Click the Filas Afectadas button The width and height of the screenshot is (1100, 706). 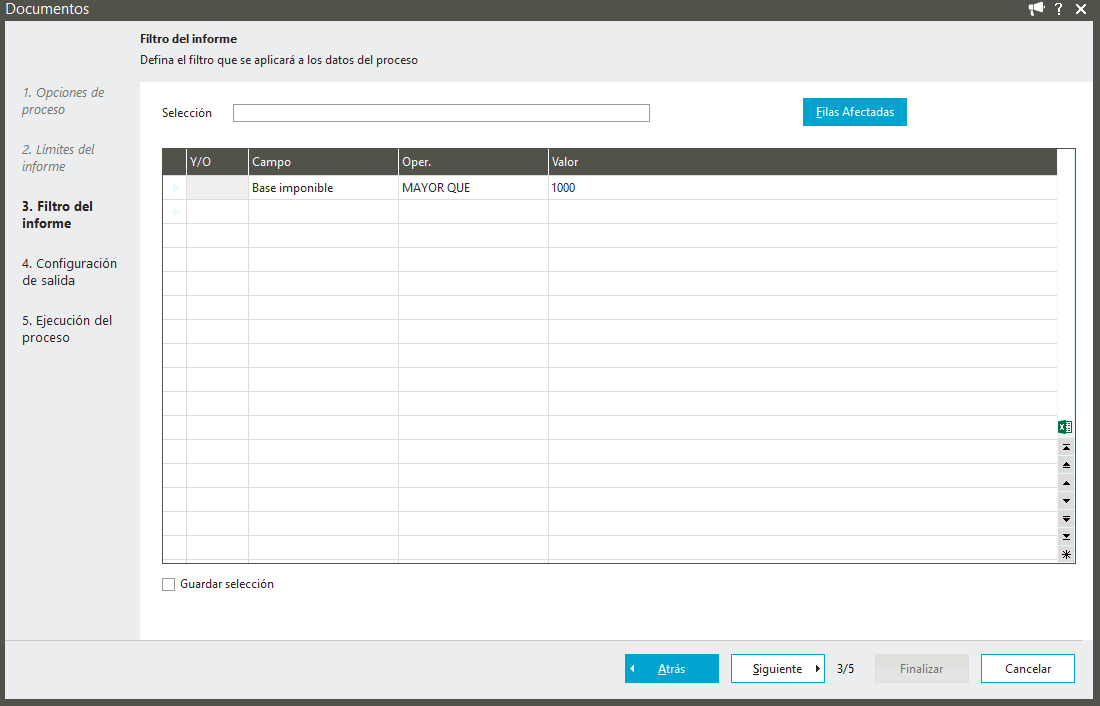[854, 112]
